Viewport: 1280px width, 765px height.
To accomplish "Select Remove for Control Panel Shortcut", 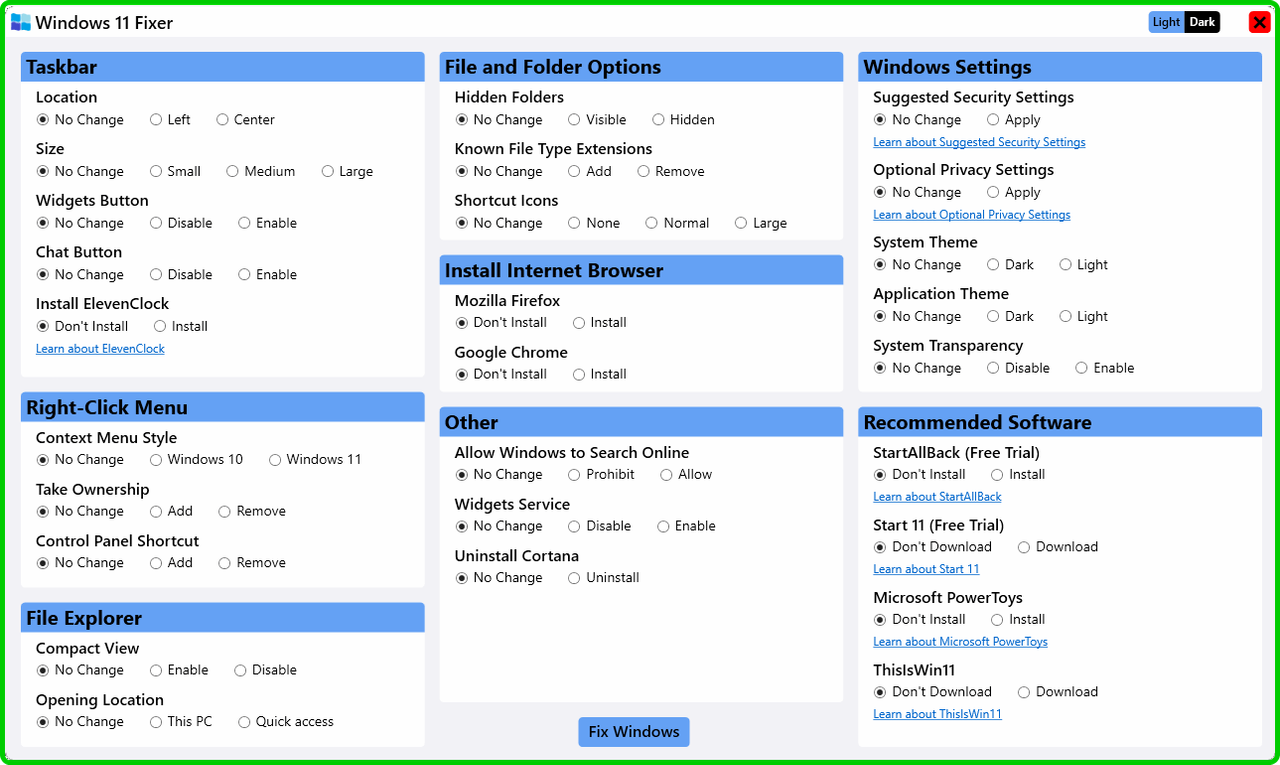I will pyautogui.click(x=252, y=563).
